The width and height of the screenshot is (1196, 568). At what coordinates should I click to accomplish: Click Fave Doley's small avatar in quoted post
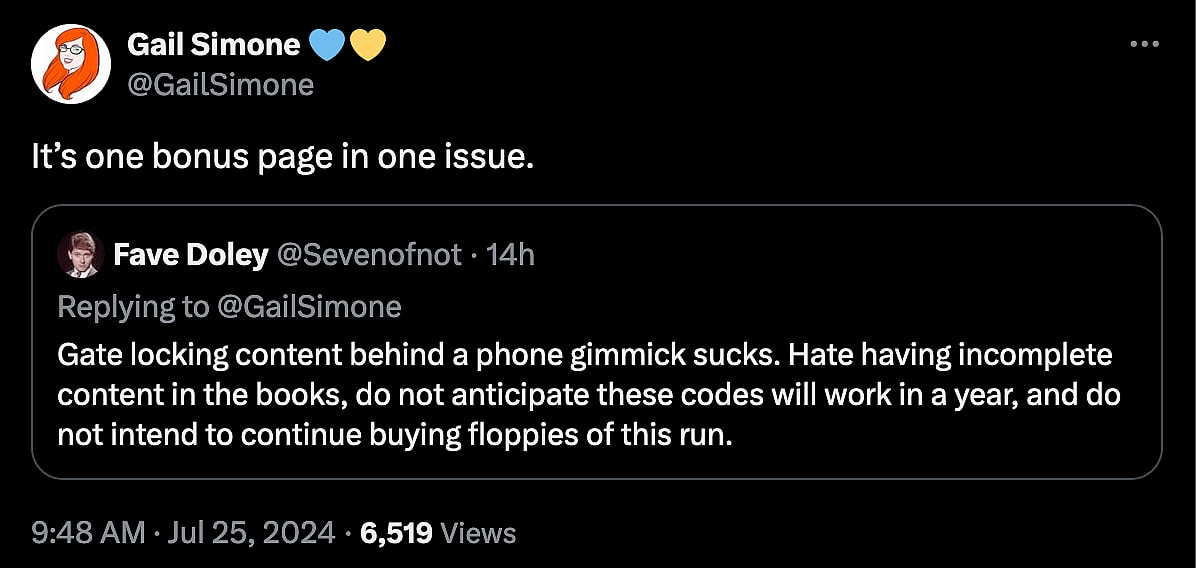click(78, 254)
